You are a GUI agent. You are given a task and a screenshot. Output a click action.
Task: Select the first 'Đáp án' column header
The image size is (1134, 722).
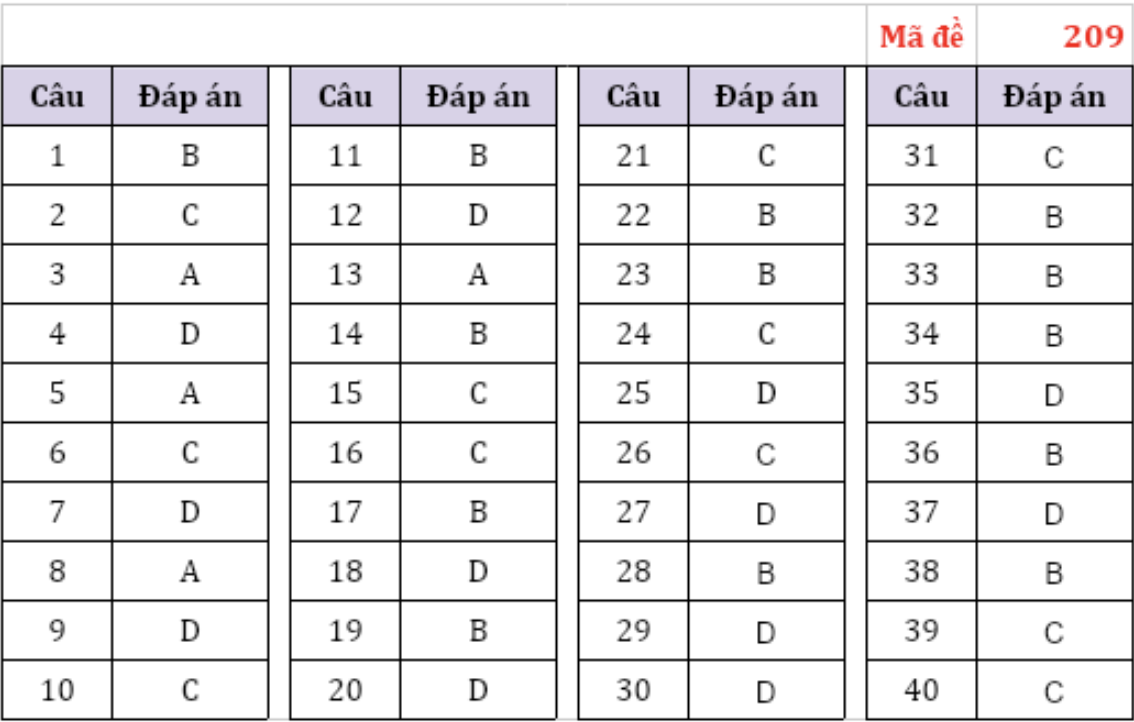tap(190, 97)
